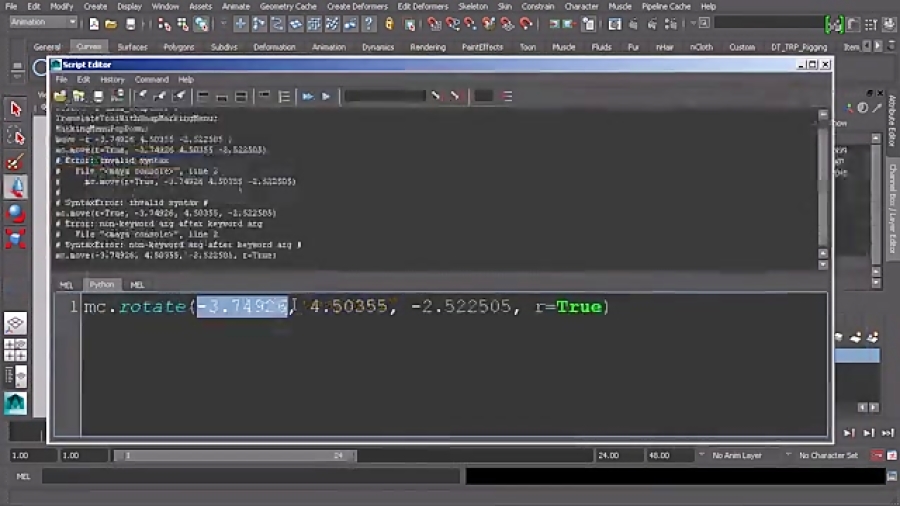Toggle curve selection mask icon
Viewport: 900px width, 506px height.
tap(277, 24)
